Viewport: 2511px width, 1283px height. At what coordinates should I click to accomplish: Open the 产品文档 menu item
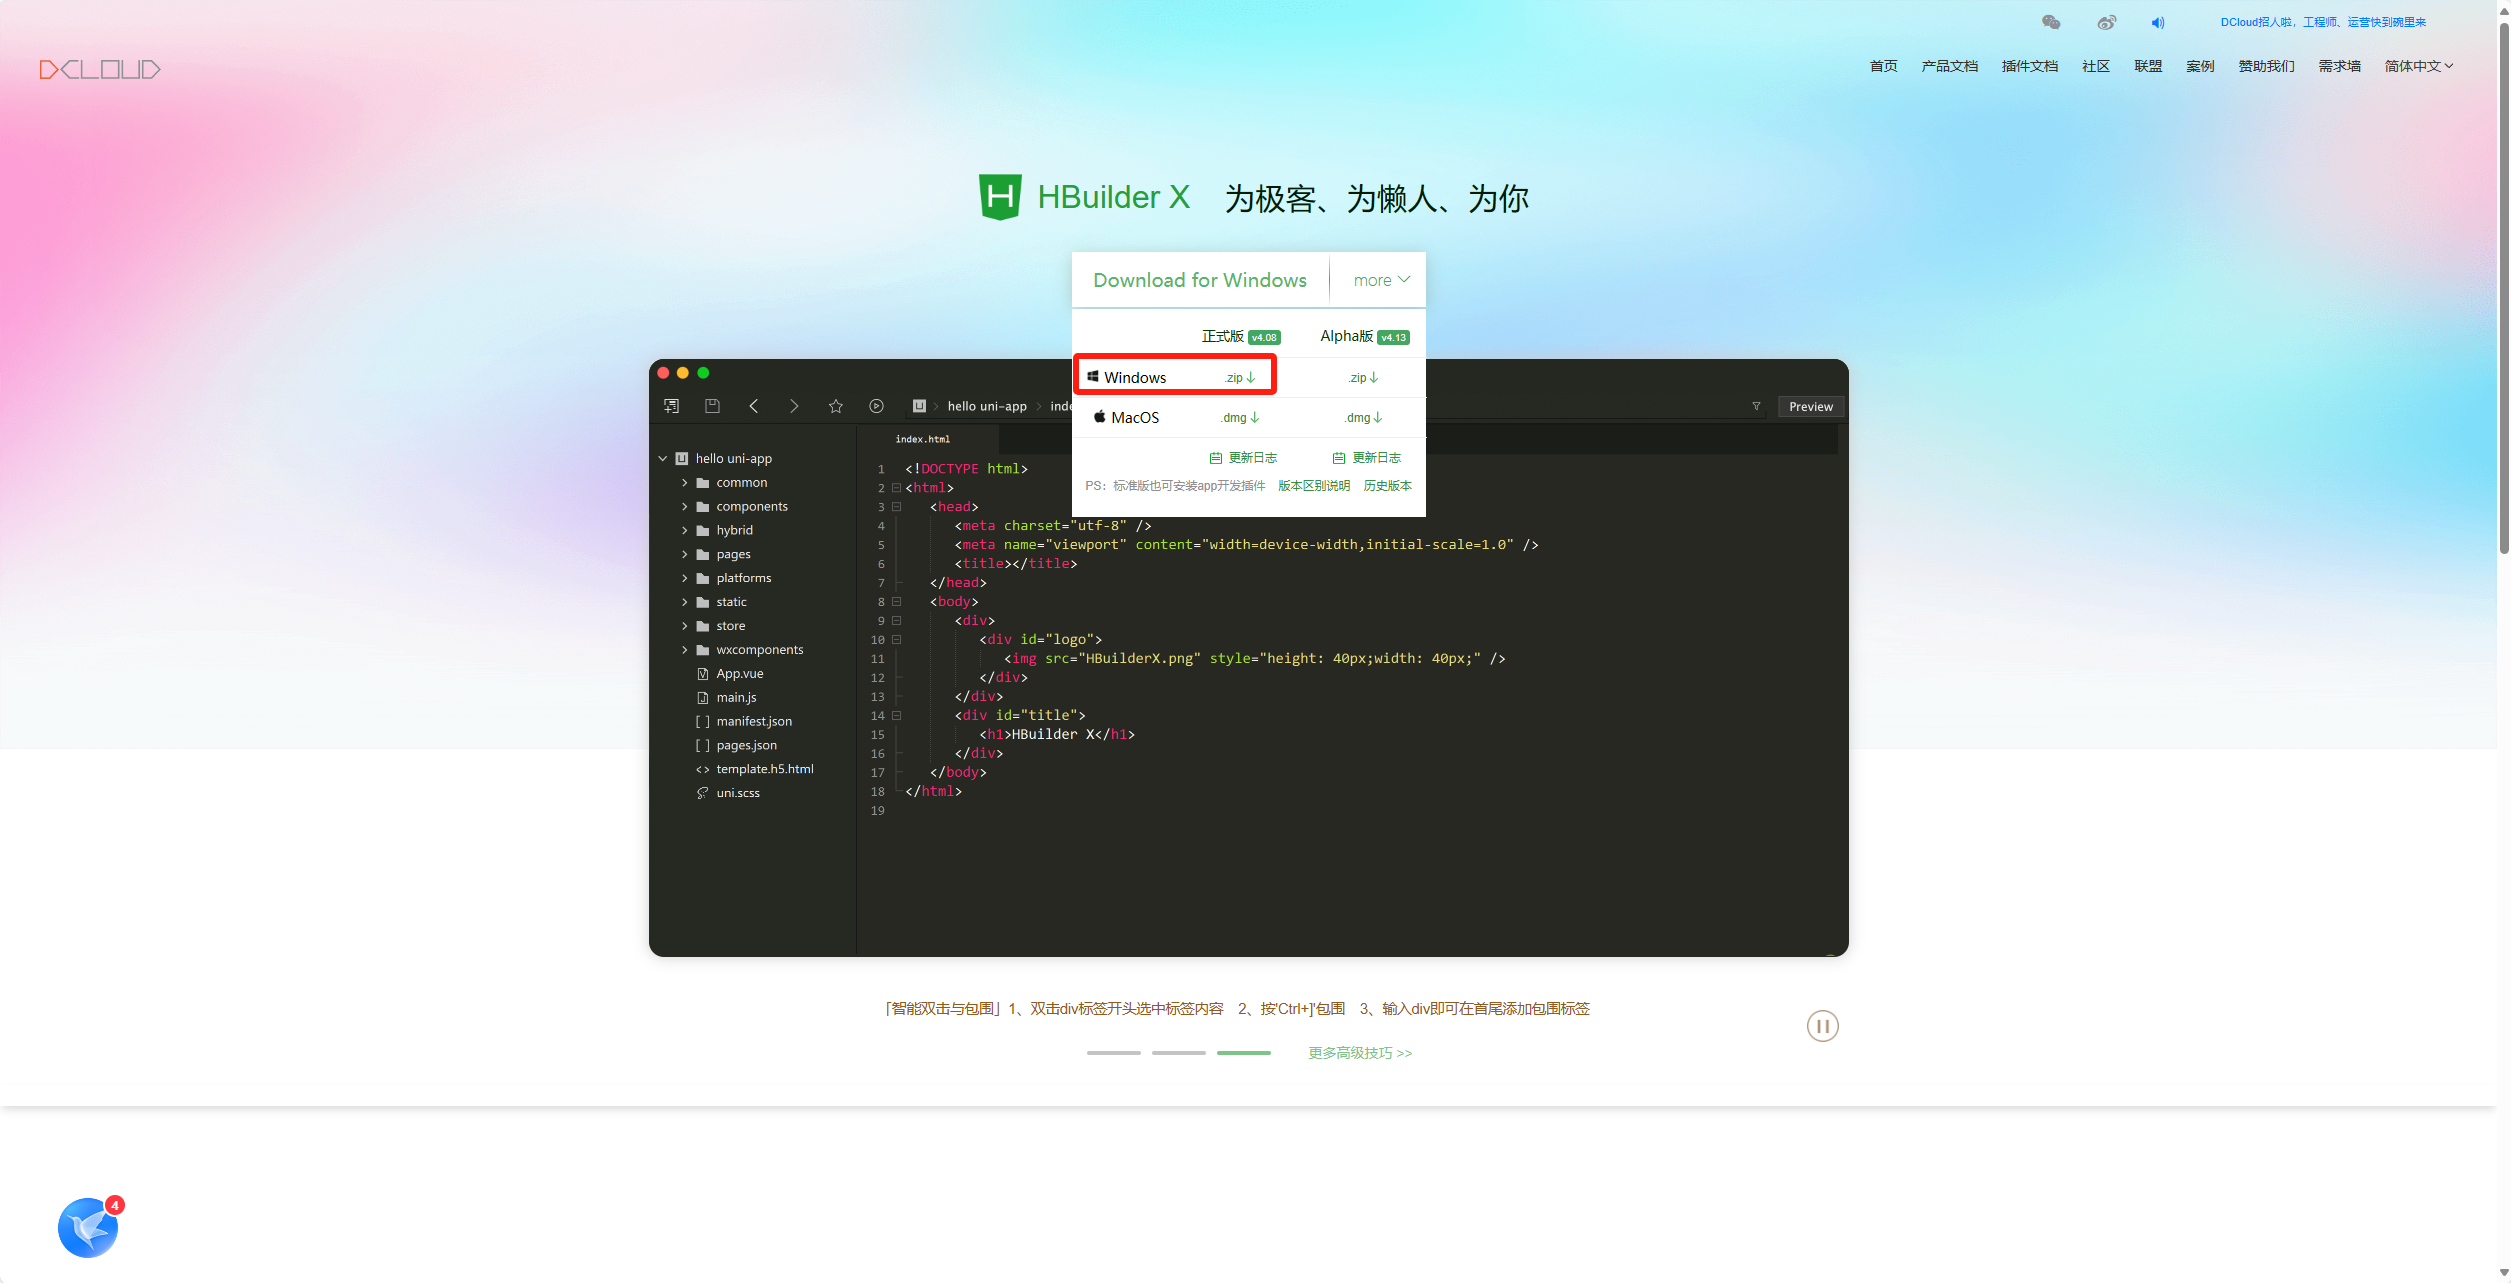point(1949,67)
